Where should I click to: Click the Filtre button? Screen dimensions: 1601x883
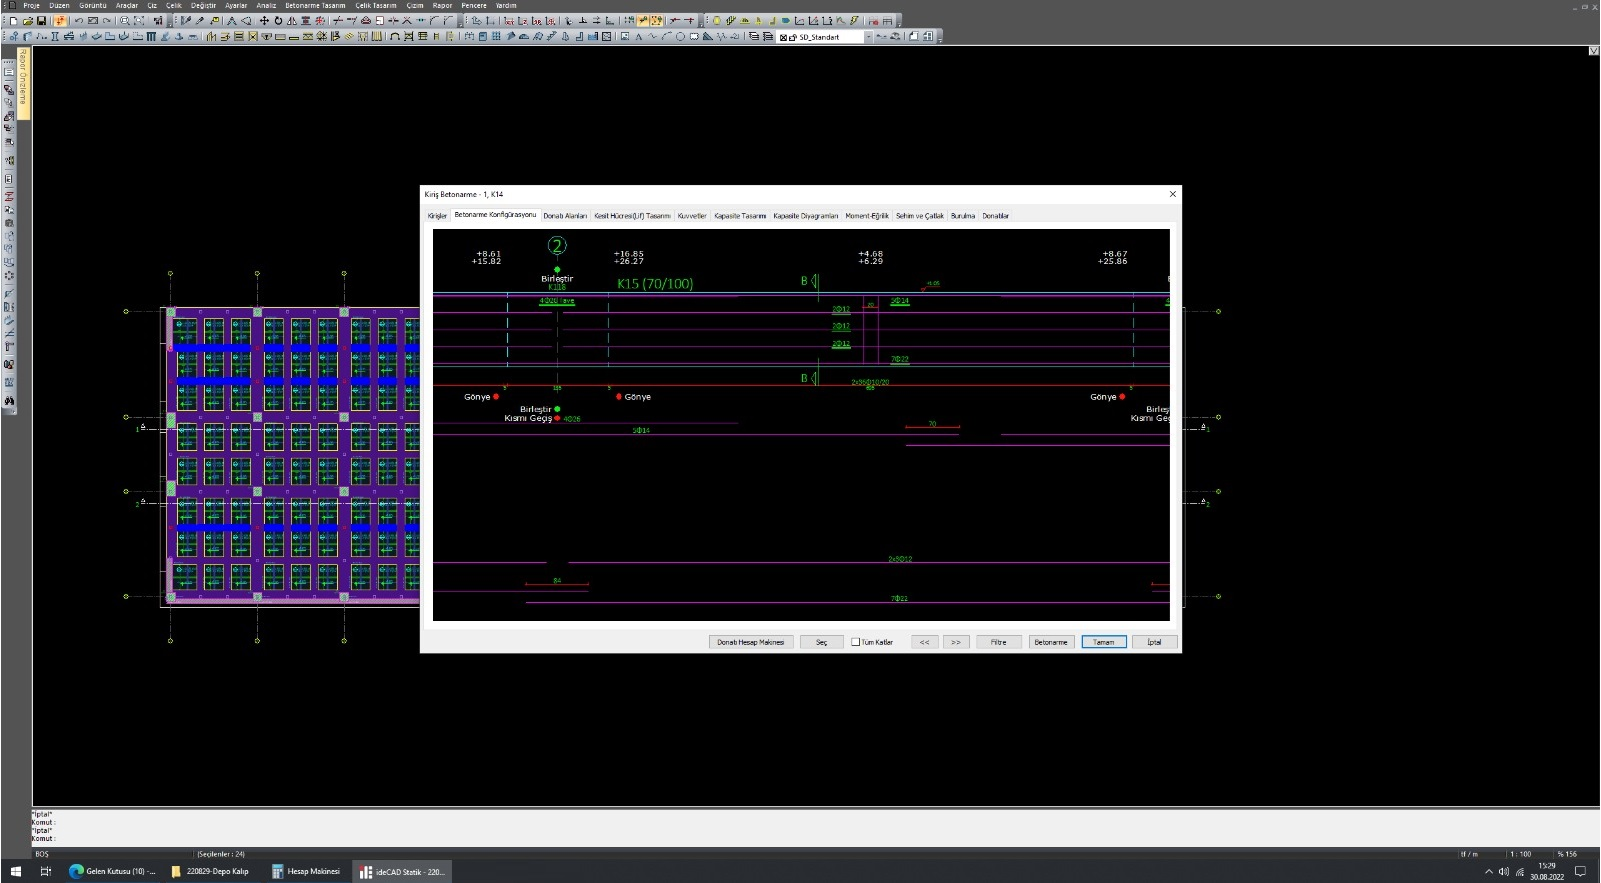pyautogui.click(x=998, y=642)
